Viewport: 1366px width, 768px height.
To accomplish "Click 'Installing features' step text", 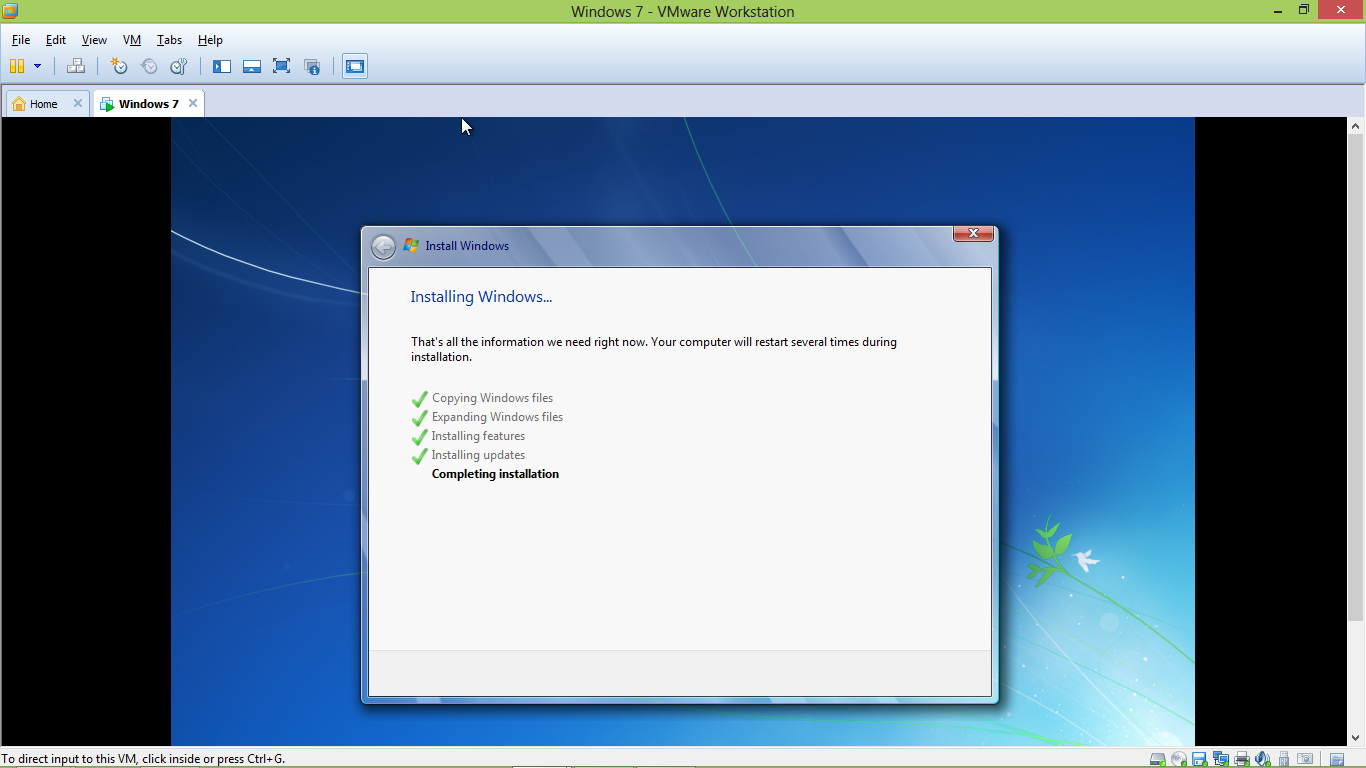I will pos(478,436).
